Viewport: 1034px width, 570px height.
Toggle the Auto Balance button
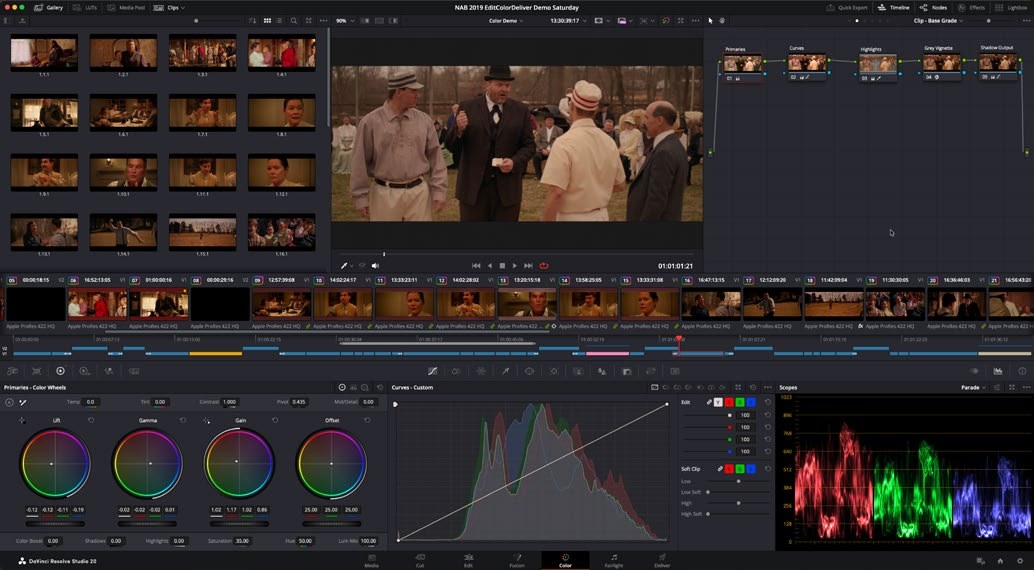point(9,402)
